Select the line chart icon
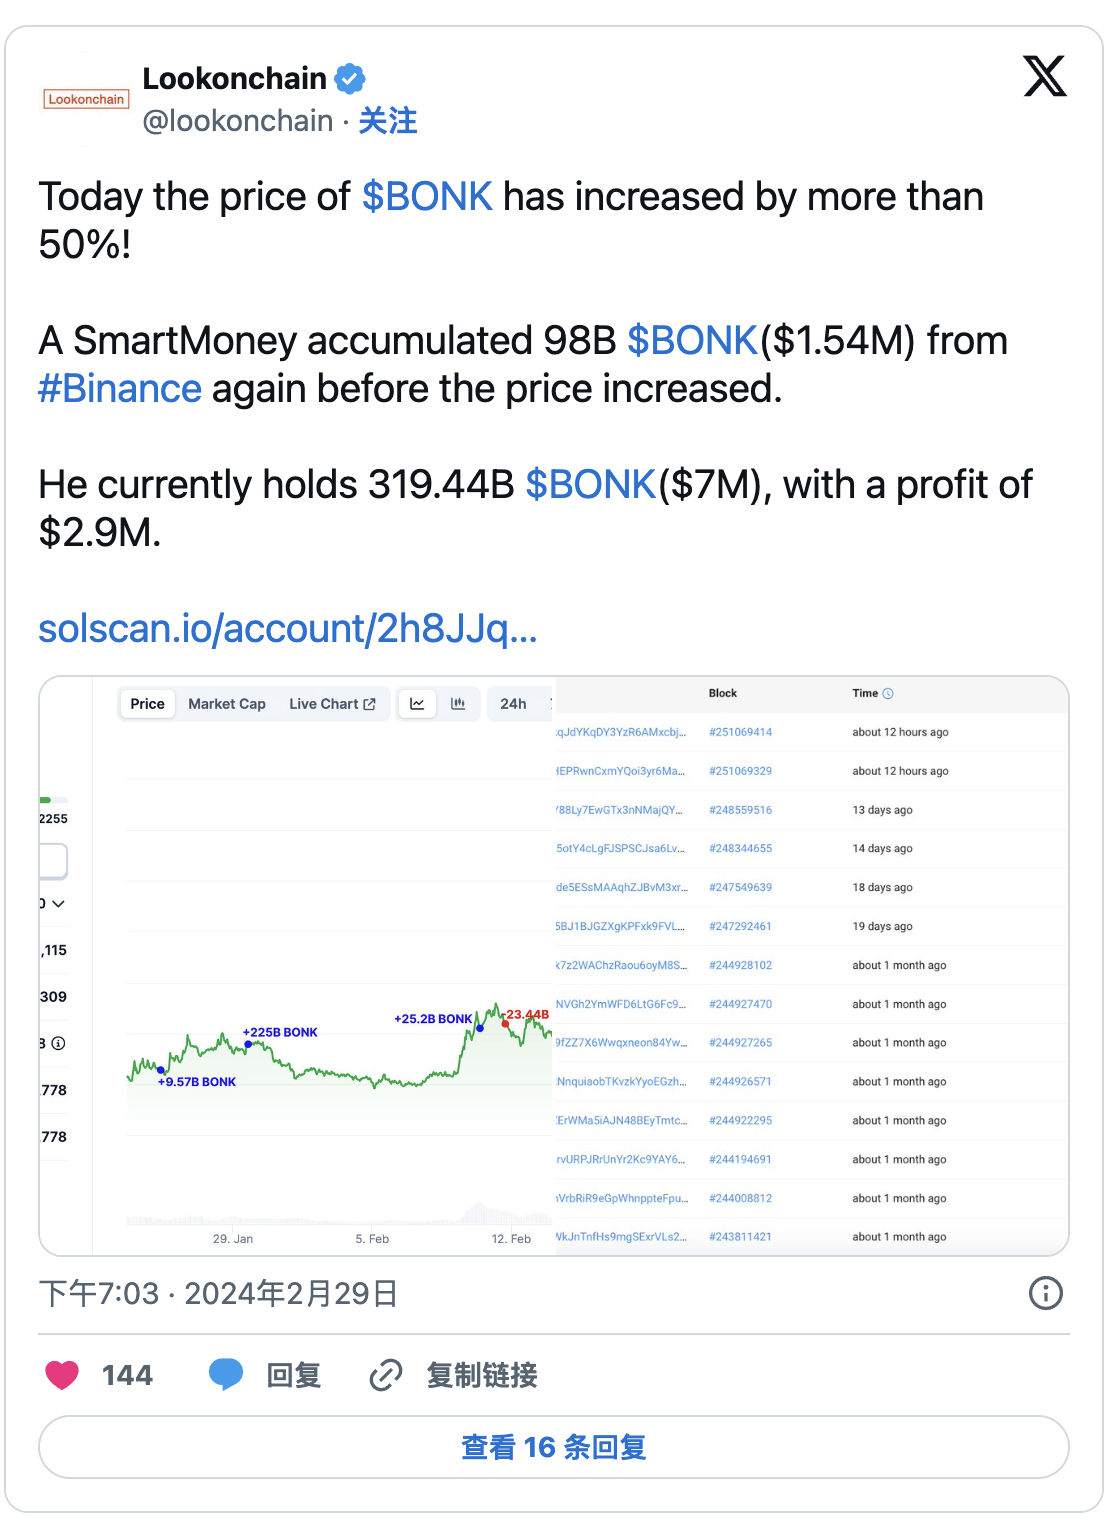This screenshot has height=1536, width=1114. (x=417, y=704)
